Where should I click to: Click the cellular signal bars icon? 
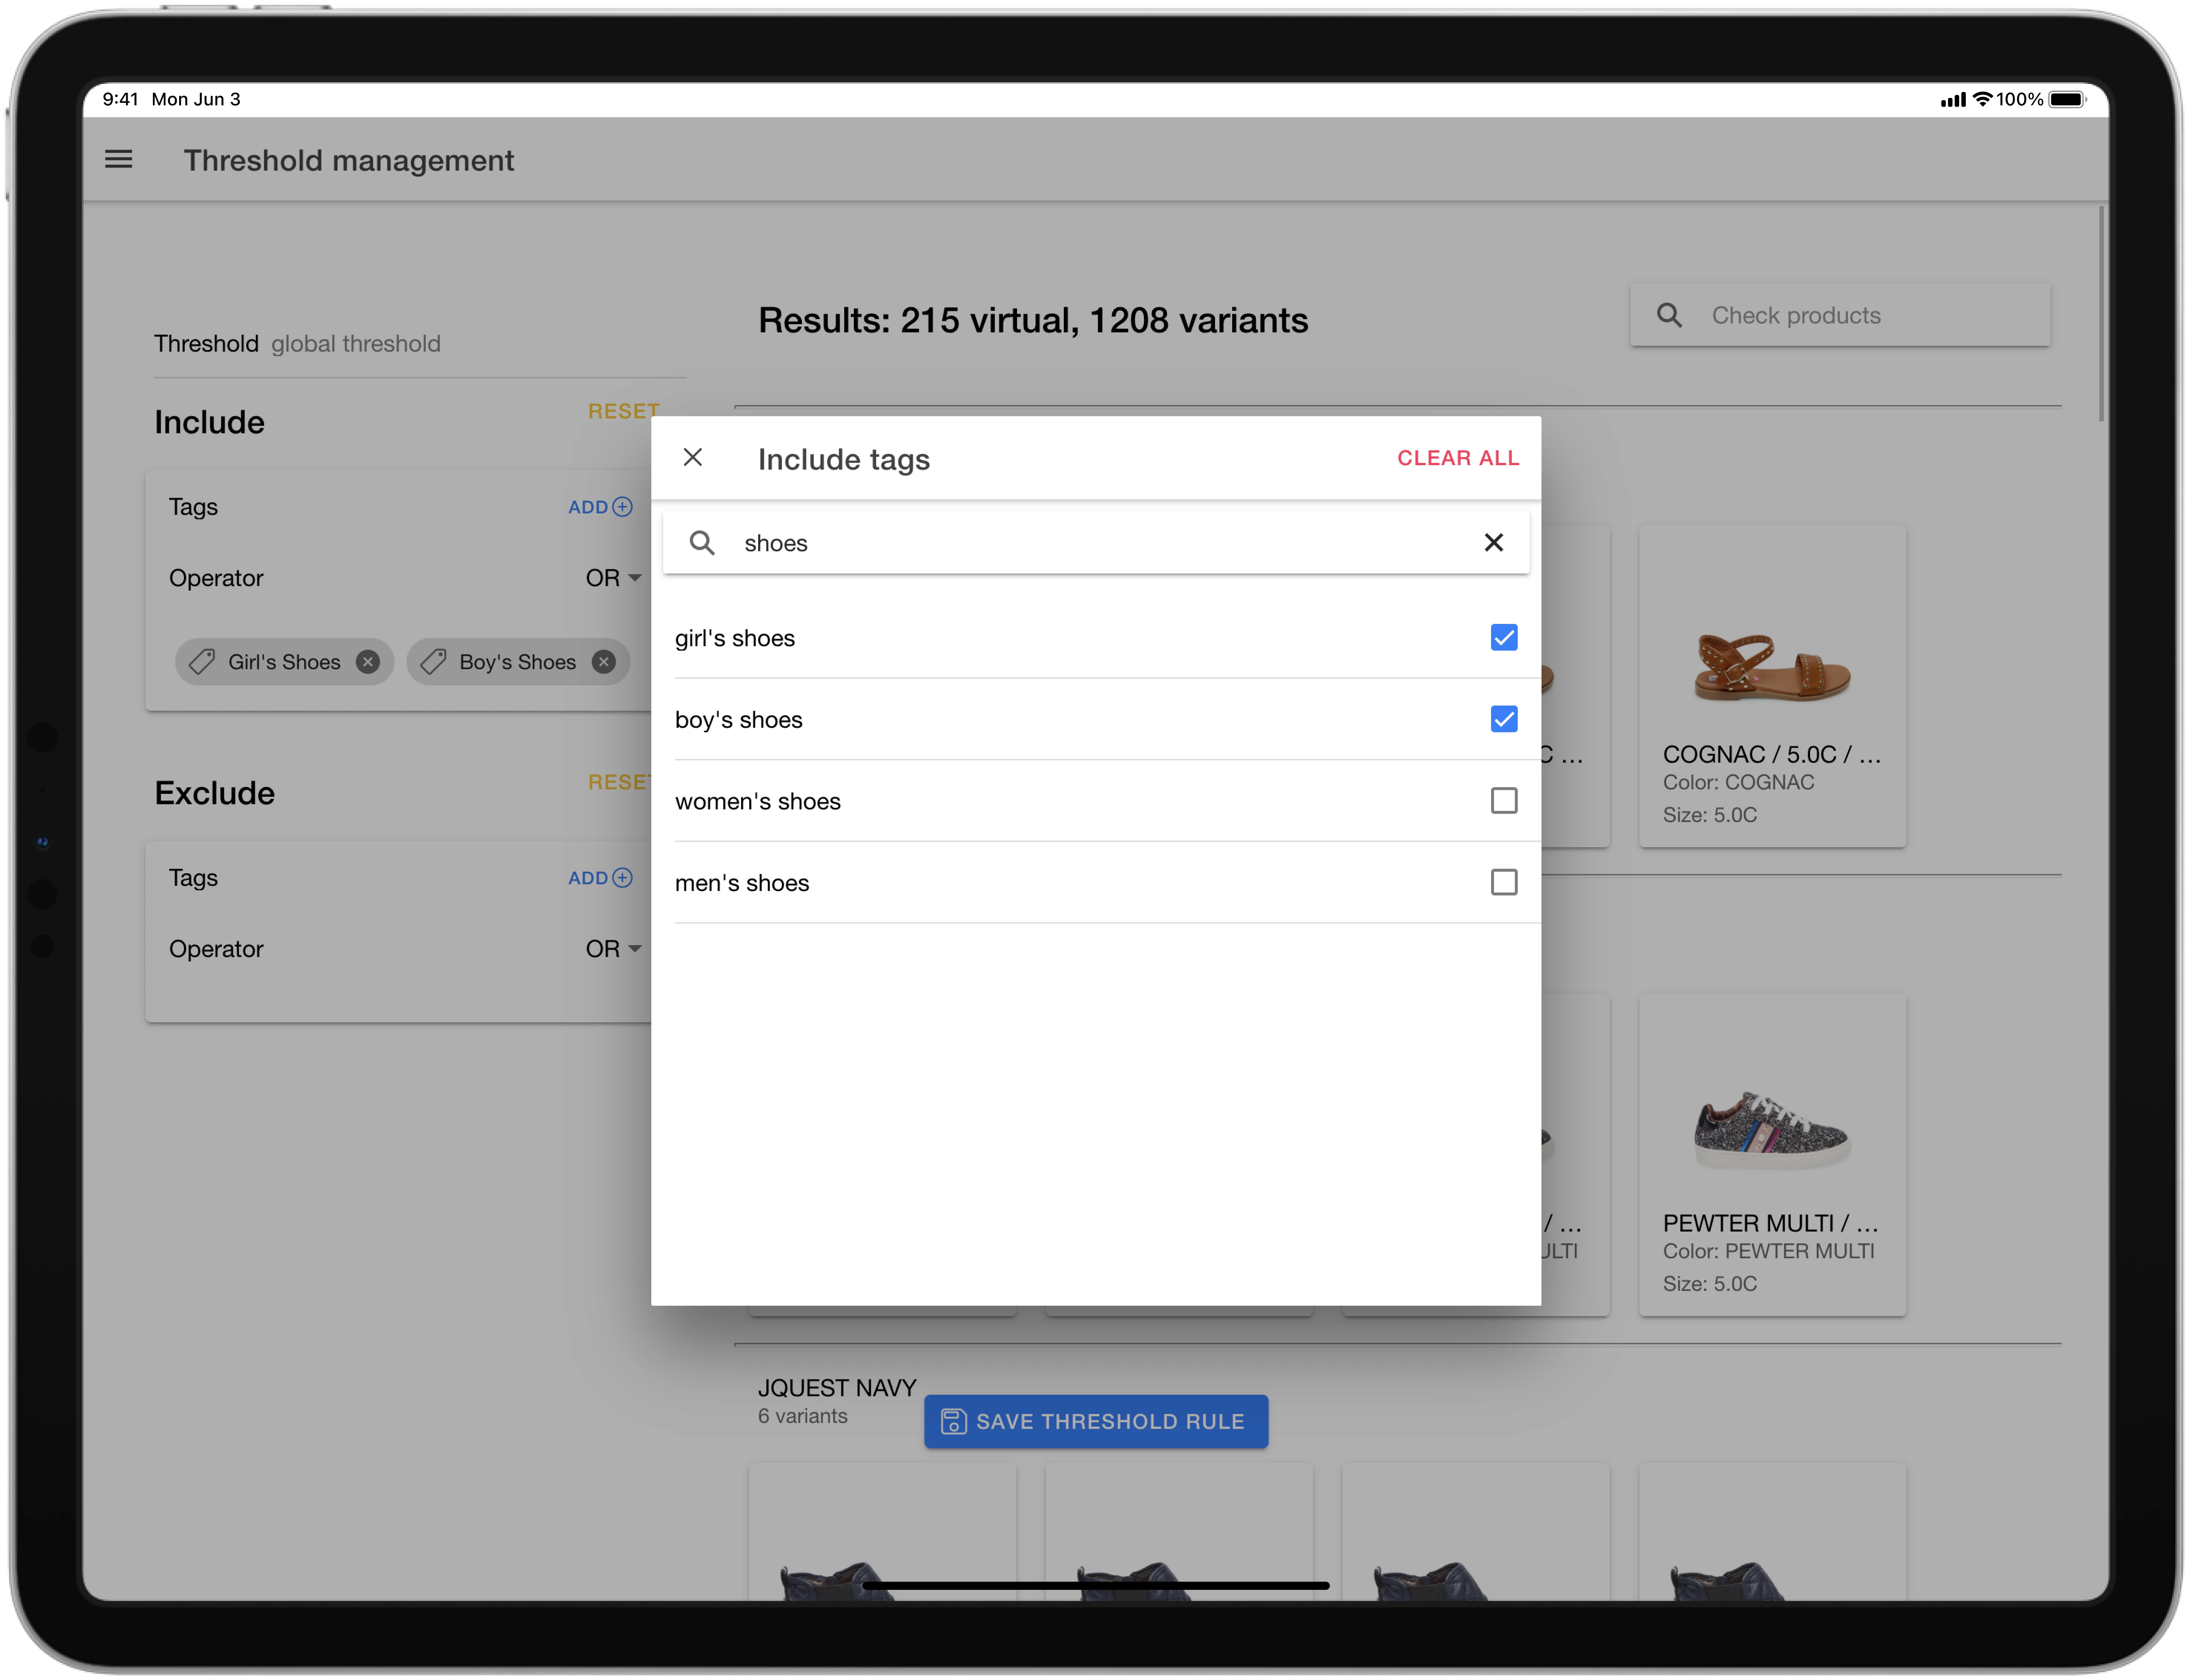point(1953,100)
